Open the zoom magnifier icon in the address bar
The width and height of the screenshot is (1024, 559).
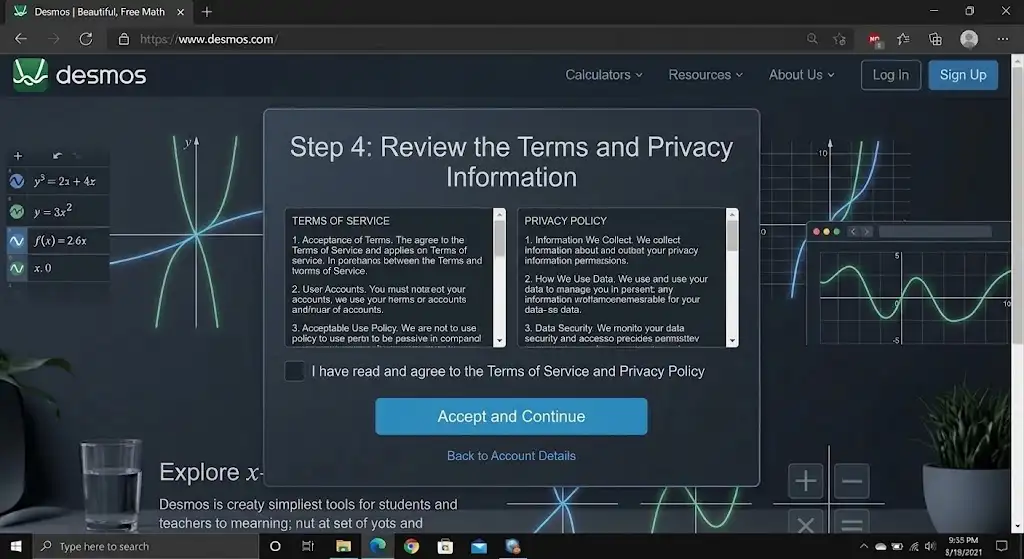click(812, 39)
